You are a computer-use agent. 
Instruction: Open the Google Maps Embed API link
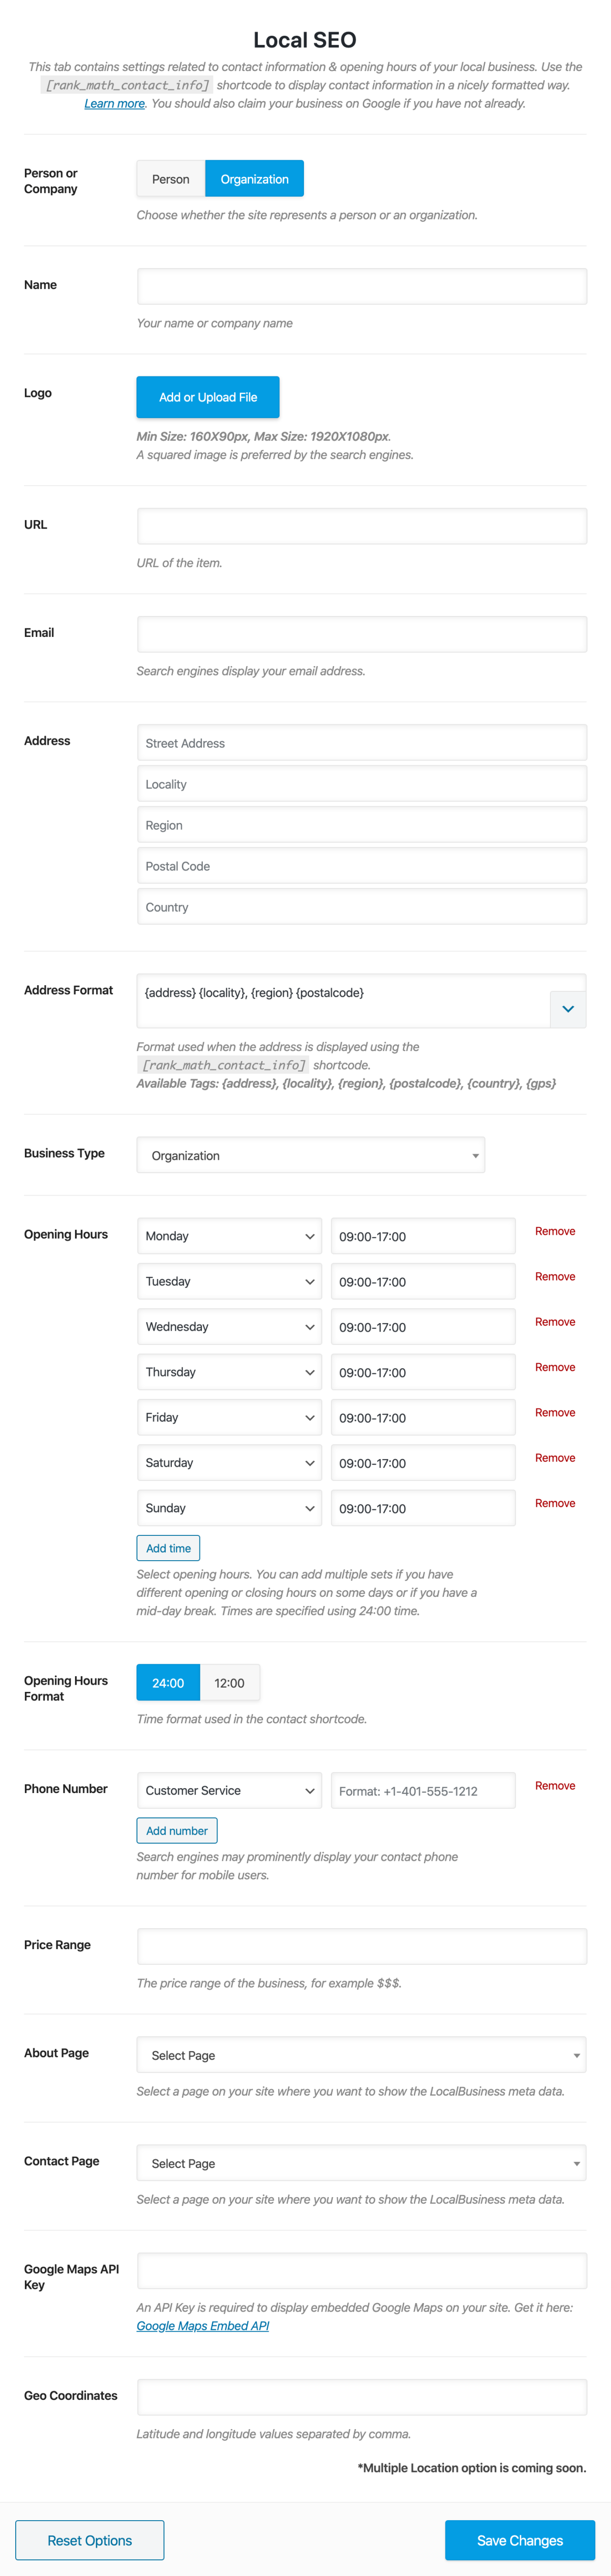point(202,2326)
